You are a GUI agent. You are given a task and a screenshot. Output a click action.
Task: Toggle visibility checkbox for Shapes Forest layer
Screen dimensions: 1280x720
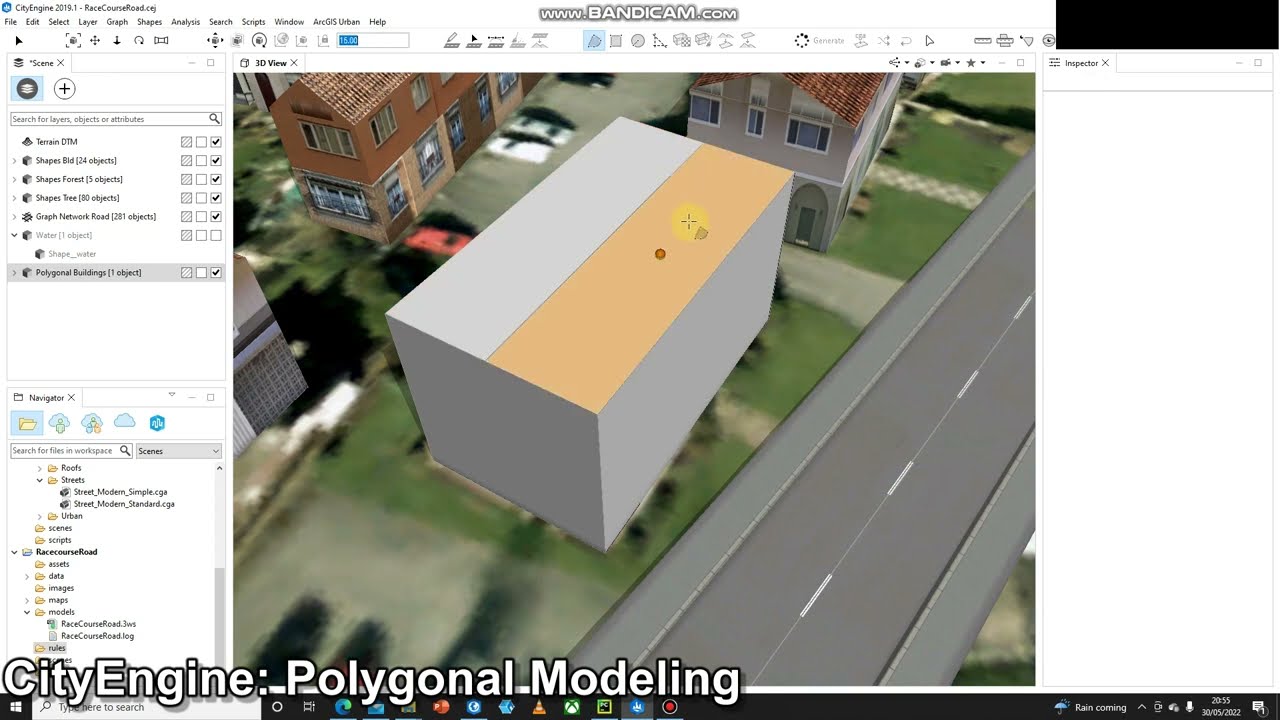coord(216,179)
